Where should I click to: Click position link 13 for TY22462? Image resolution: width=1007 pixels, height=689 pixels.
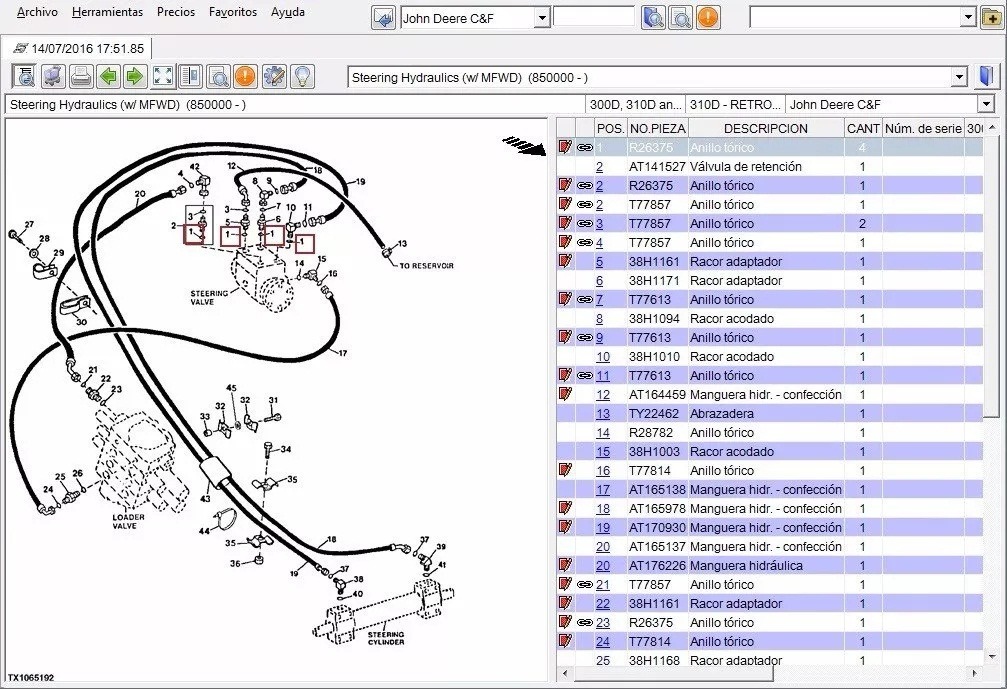(602, 414)
